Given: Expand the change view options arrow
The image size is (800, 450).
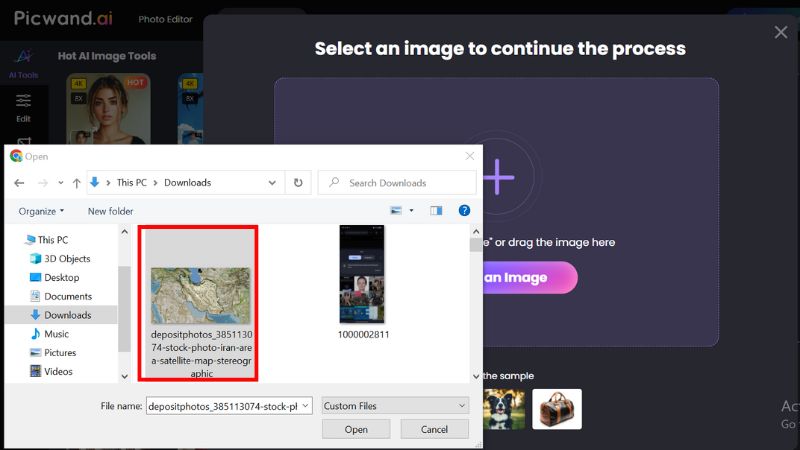Looking at the screenshot, I should coord(411,211).
